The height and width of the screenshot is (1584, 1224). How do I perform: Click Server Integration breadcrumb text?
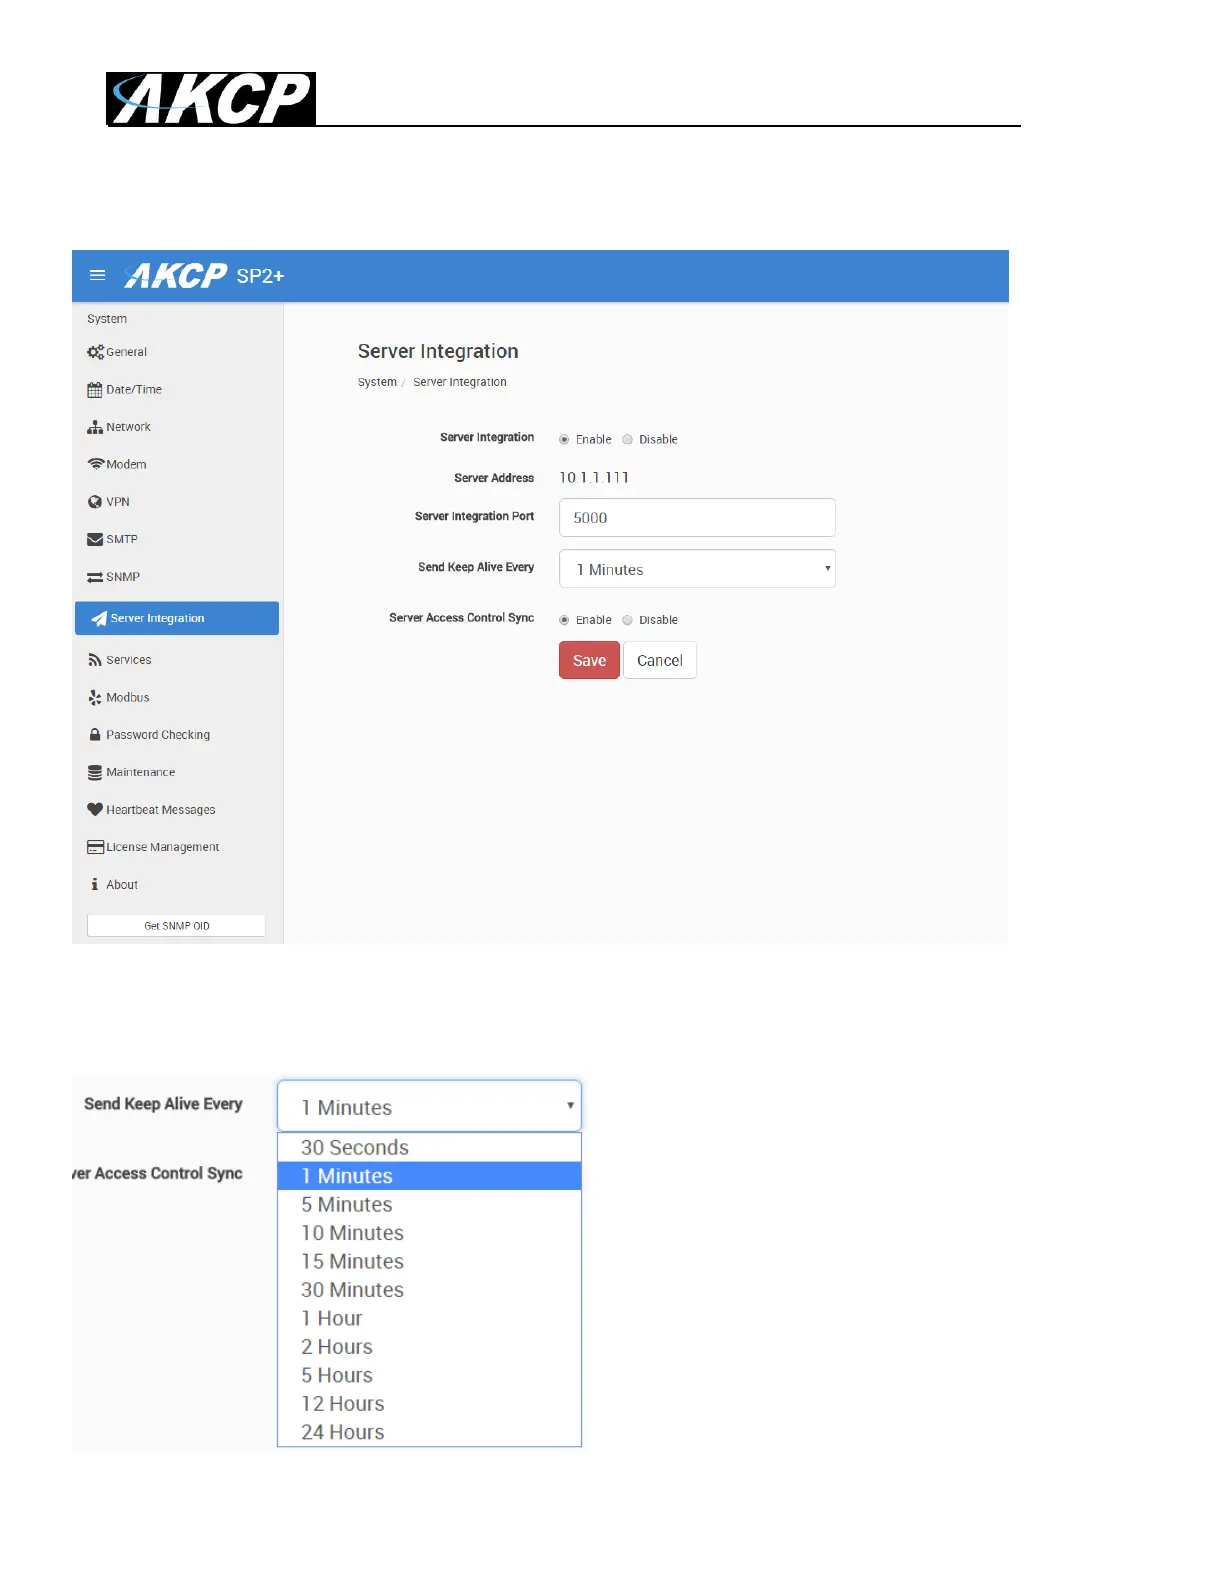click(x=460, y=382)
